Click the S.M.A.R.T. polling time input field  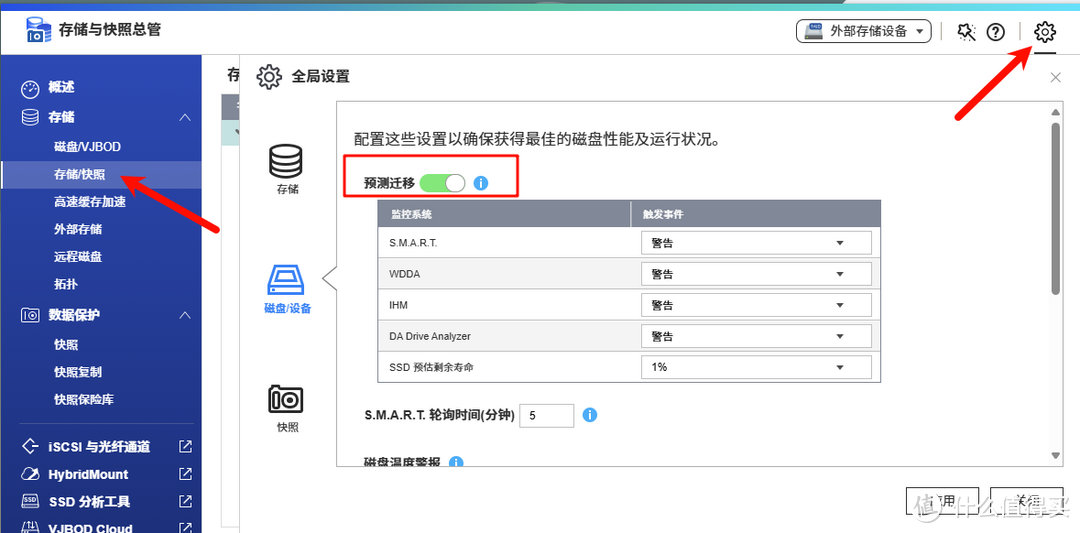(546, 415)
